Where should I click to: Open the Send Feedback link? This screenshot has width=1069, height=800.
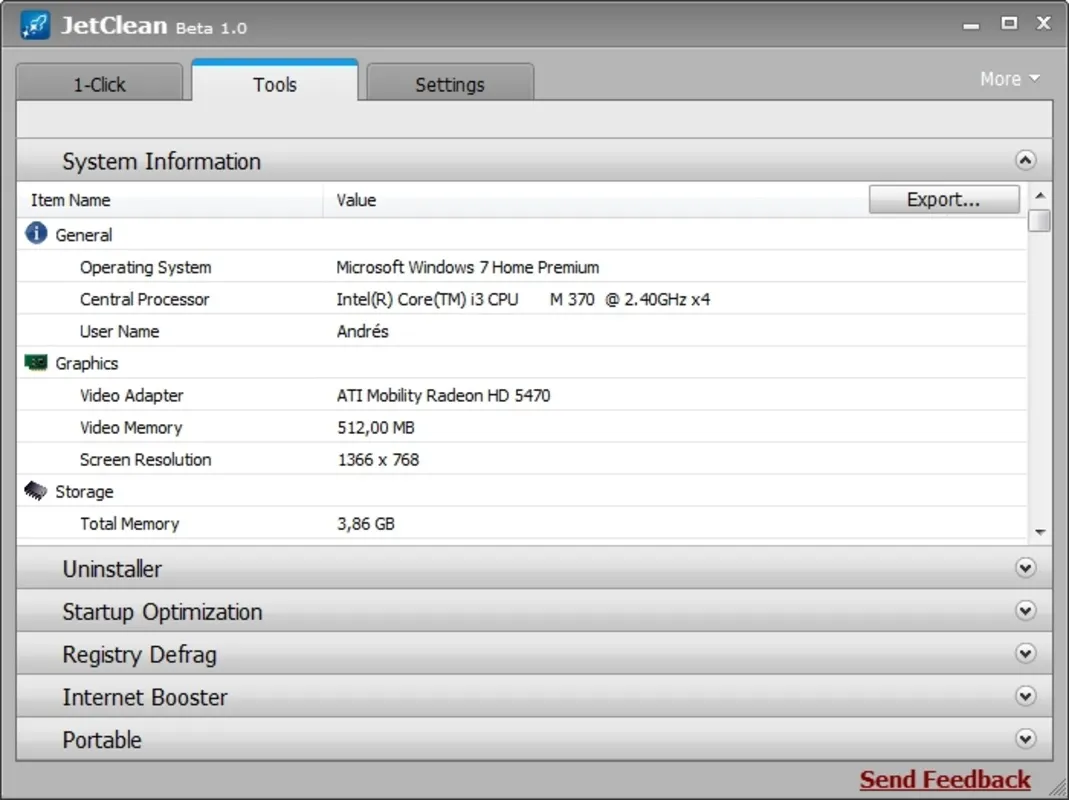945,779
